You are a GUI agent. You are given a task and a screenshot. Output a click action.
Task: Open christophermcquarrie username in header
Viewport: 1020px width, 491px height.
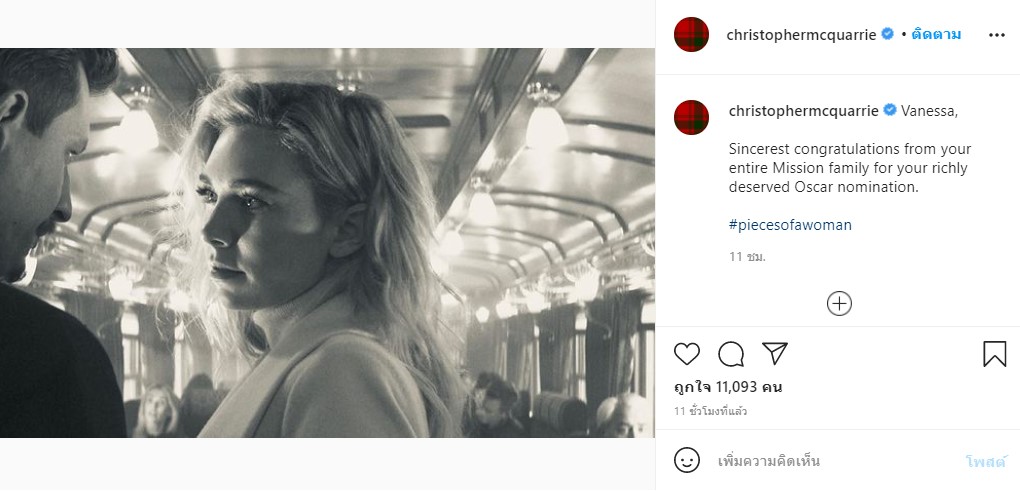click(801, 35)
